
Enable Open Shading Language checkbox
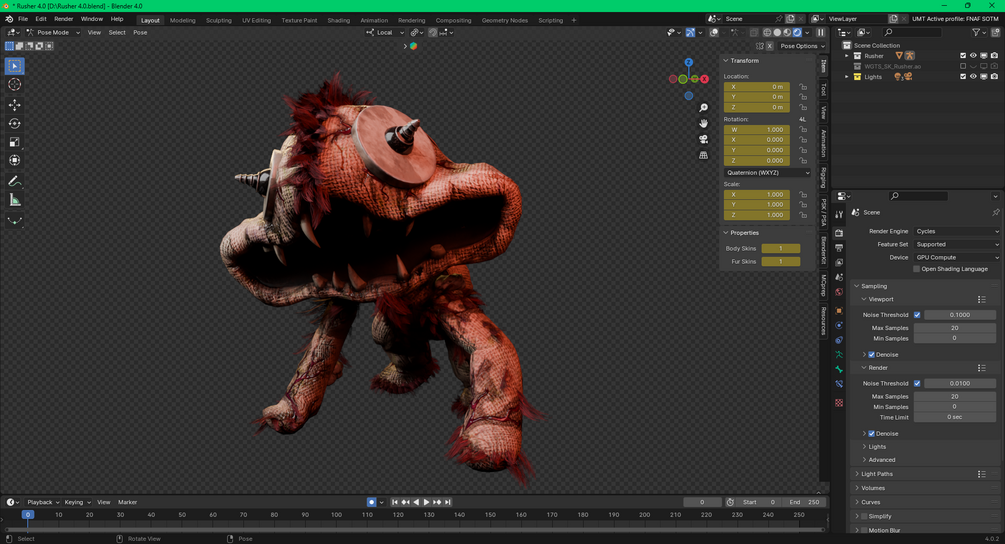(917, 269)
